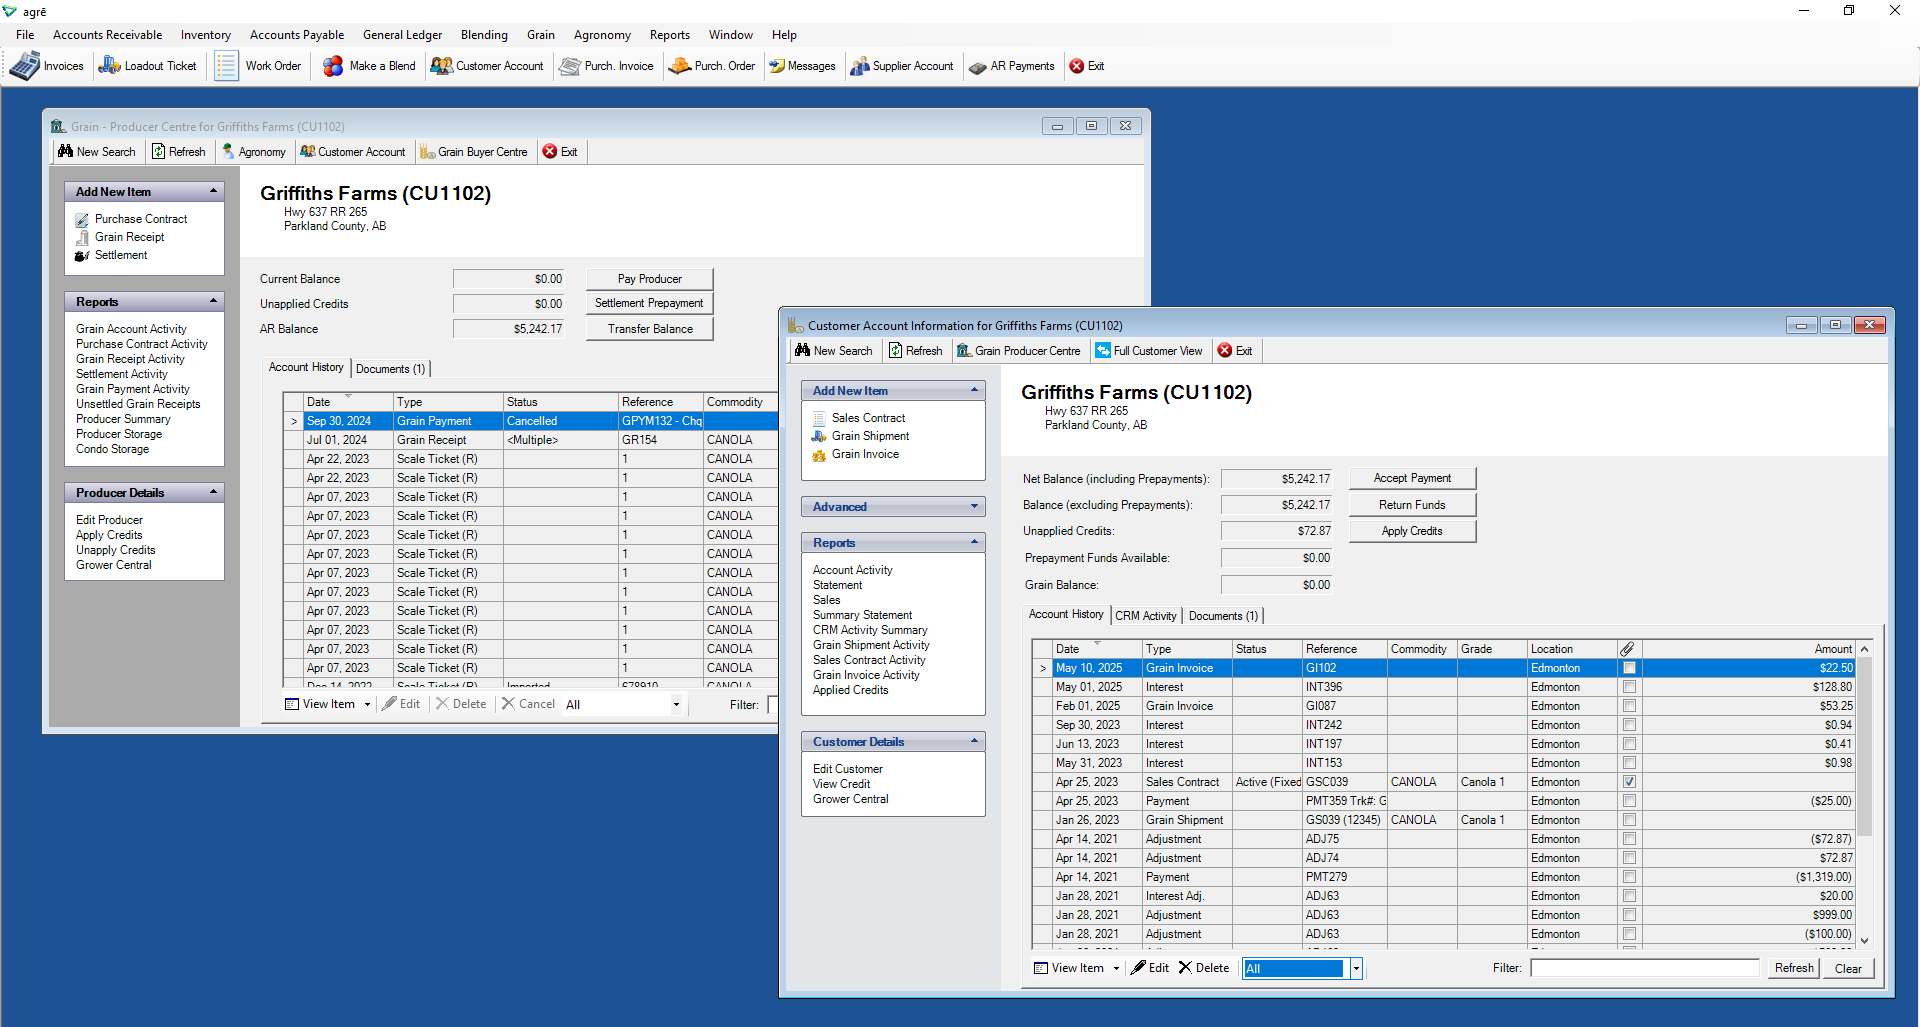
Task: Toggle the attachment checkbox for the GSC039 row
Action: 1629,782
